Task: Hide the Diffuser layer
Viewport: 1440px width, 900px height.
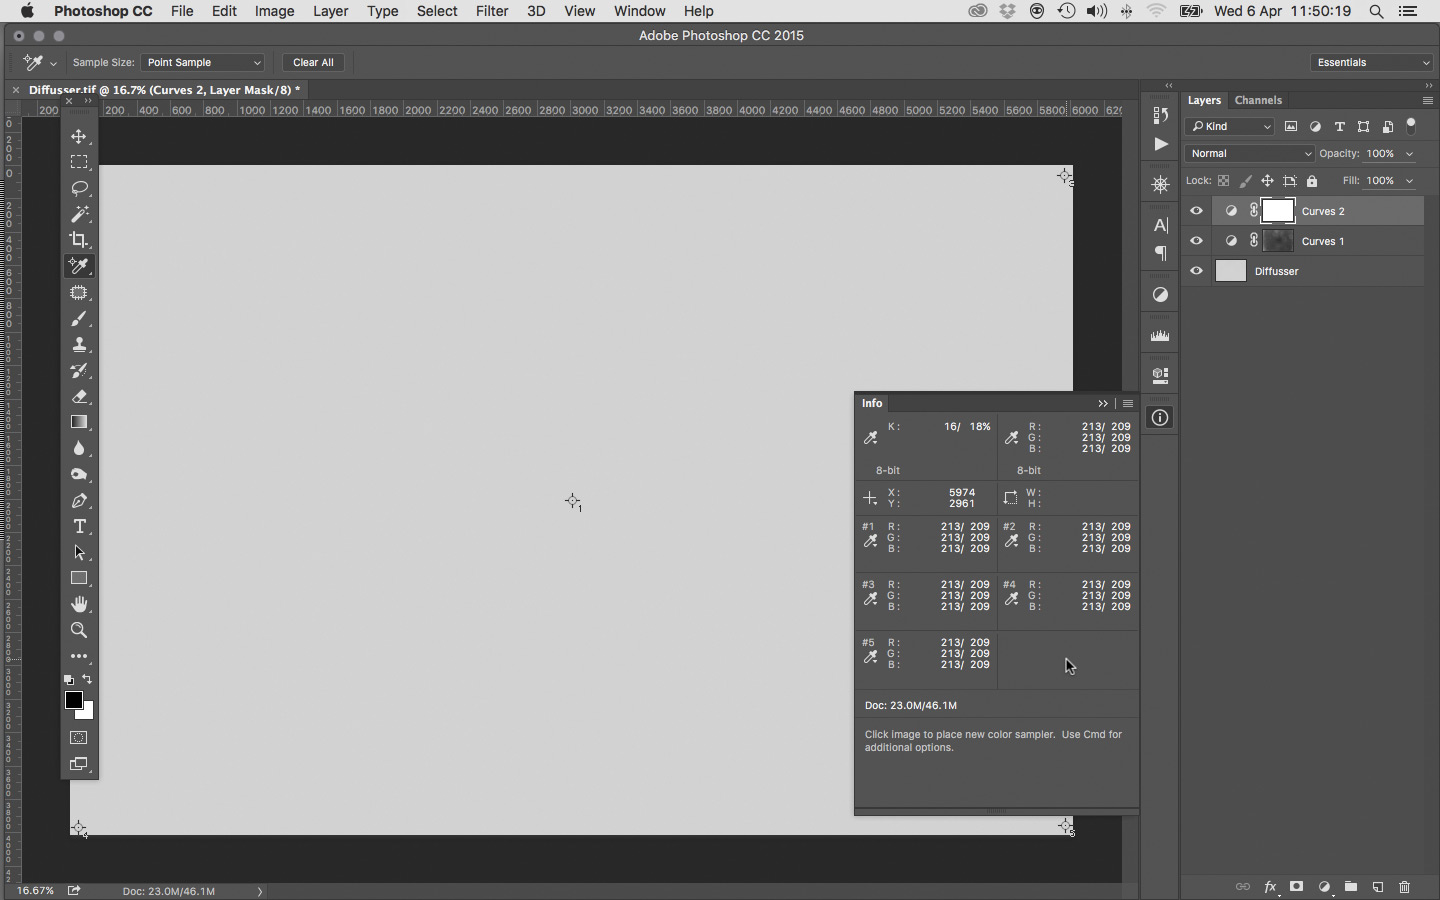Action: (x=1196, y=271)
